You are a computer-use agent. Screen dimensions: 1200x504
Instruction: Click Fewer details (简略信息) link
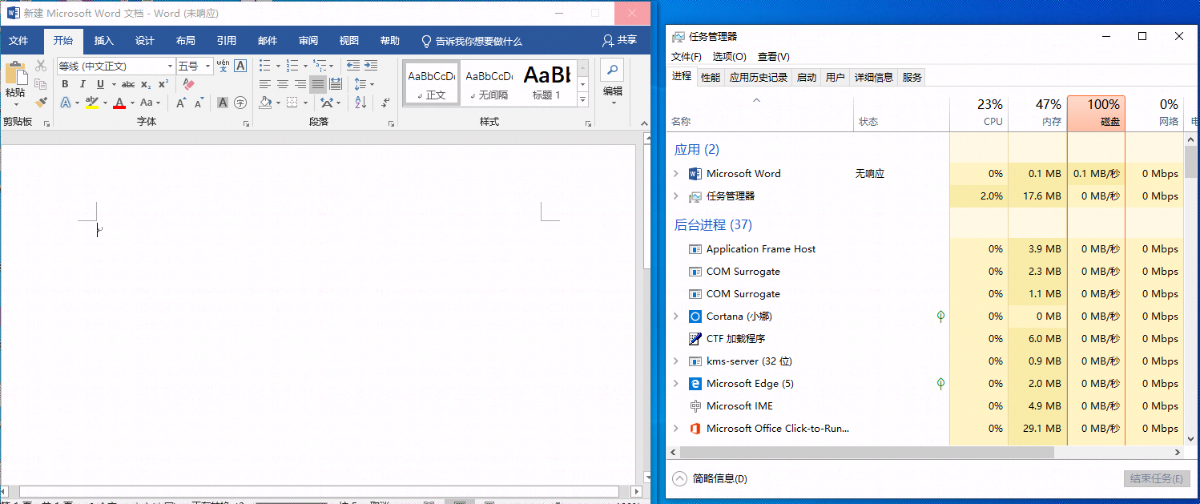coord(710,479)
